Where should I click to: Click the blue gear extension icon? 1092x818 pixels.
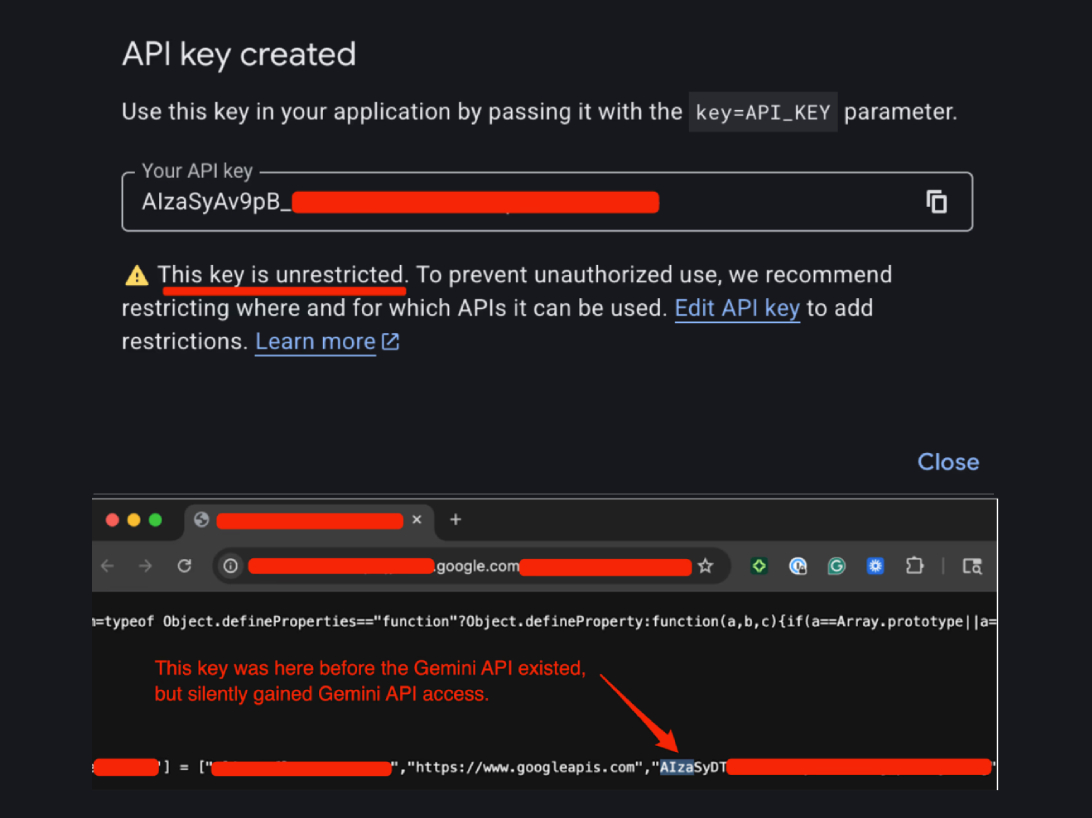click(x=875, y=566)
